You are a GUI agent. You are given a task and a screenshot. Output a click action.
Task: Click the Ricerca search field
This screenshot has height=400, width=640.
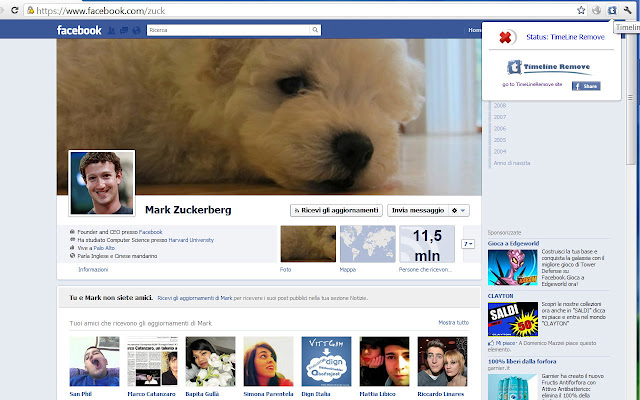click(x=229, y=30)
